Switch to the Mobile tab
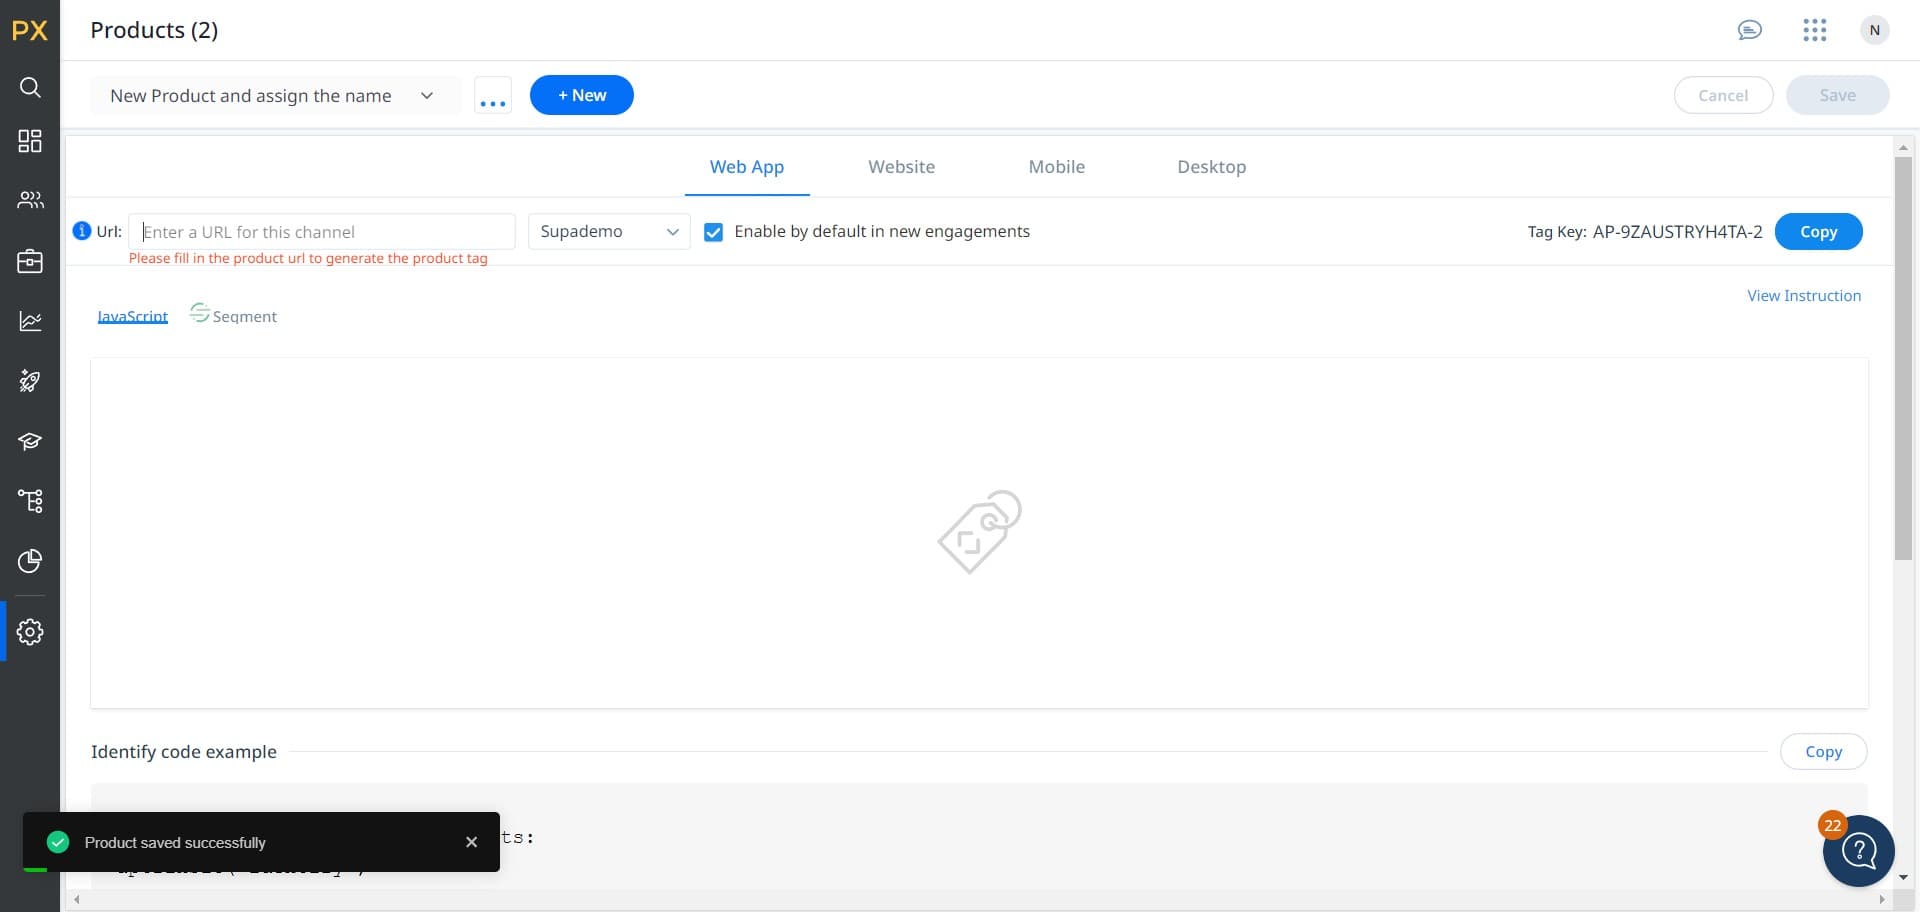 pyautogui.click(x=1056, y=167)
